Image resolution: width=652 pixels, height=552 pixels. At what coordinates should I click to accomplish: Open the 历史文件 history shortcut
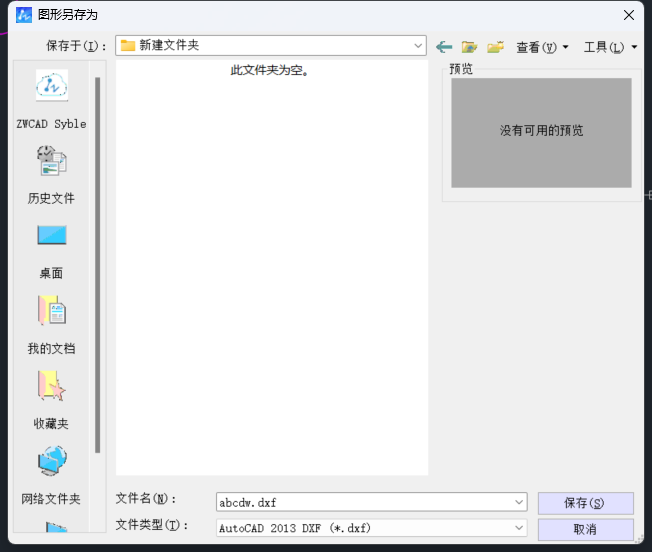point(52,175)
